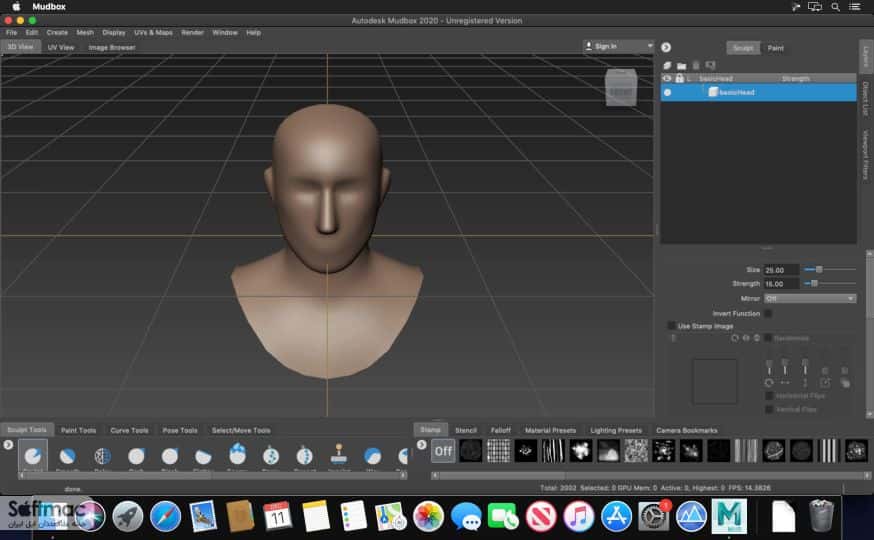
Task: Select the Repeat sculpt tool
Action: tap(304, 456)
